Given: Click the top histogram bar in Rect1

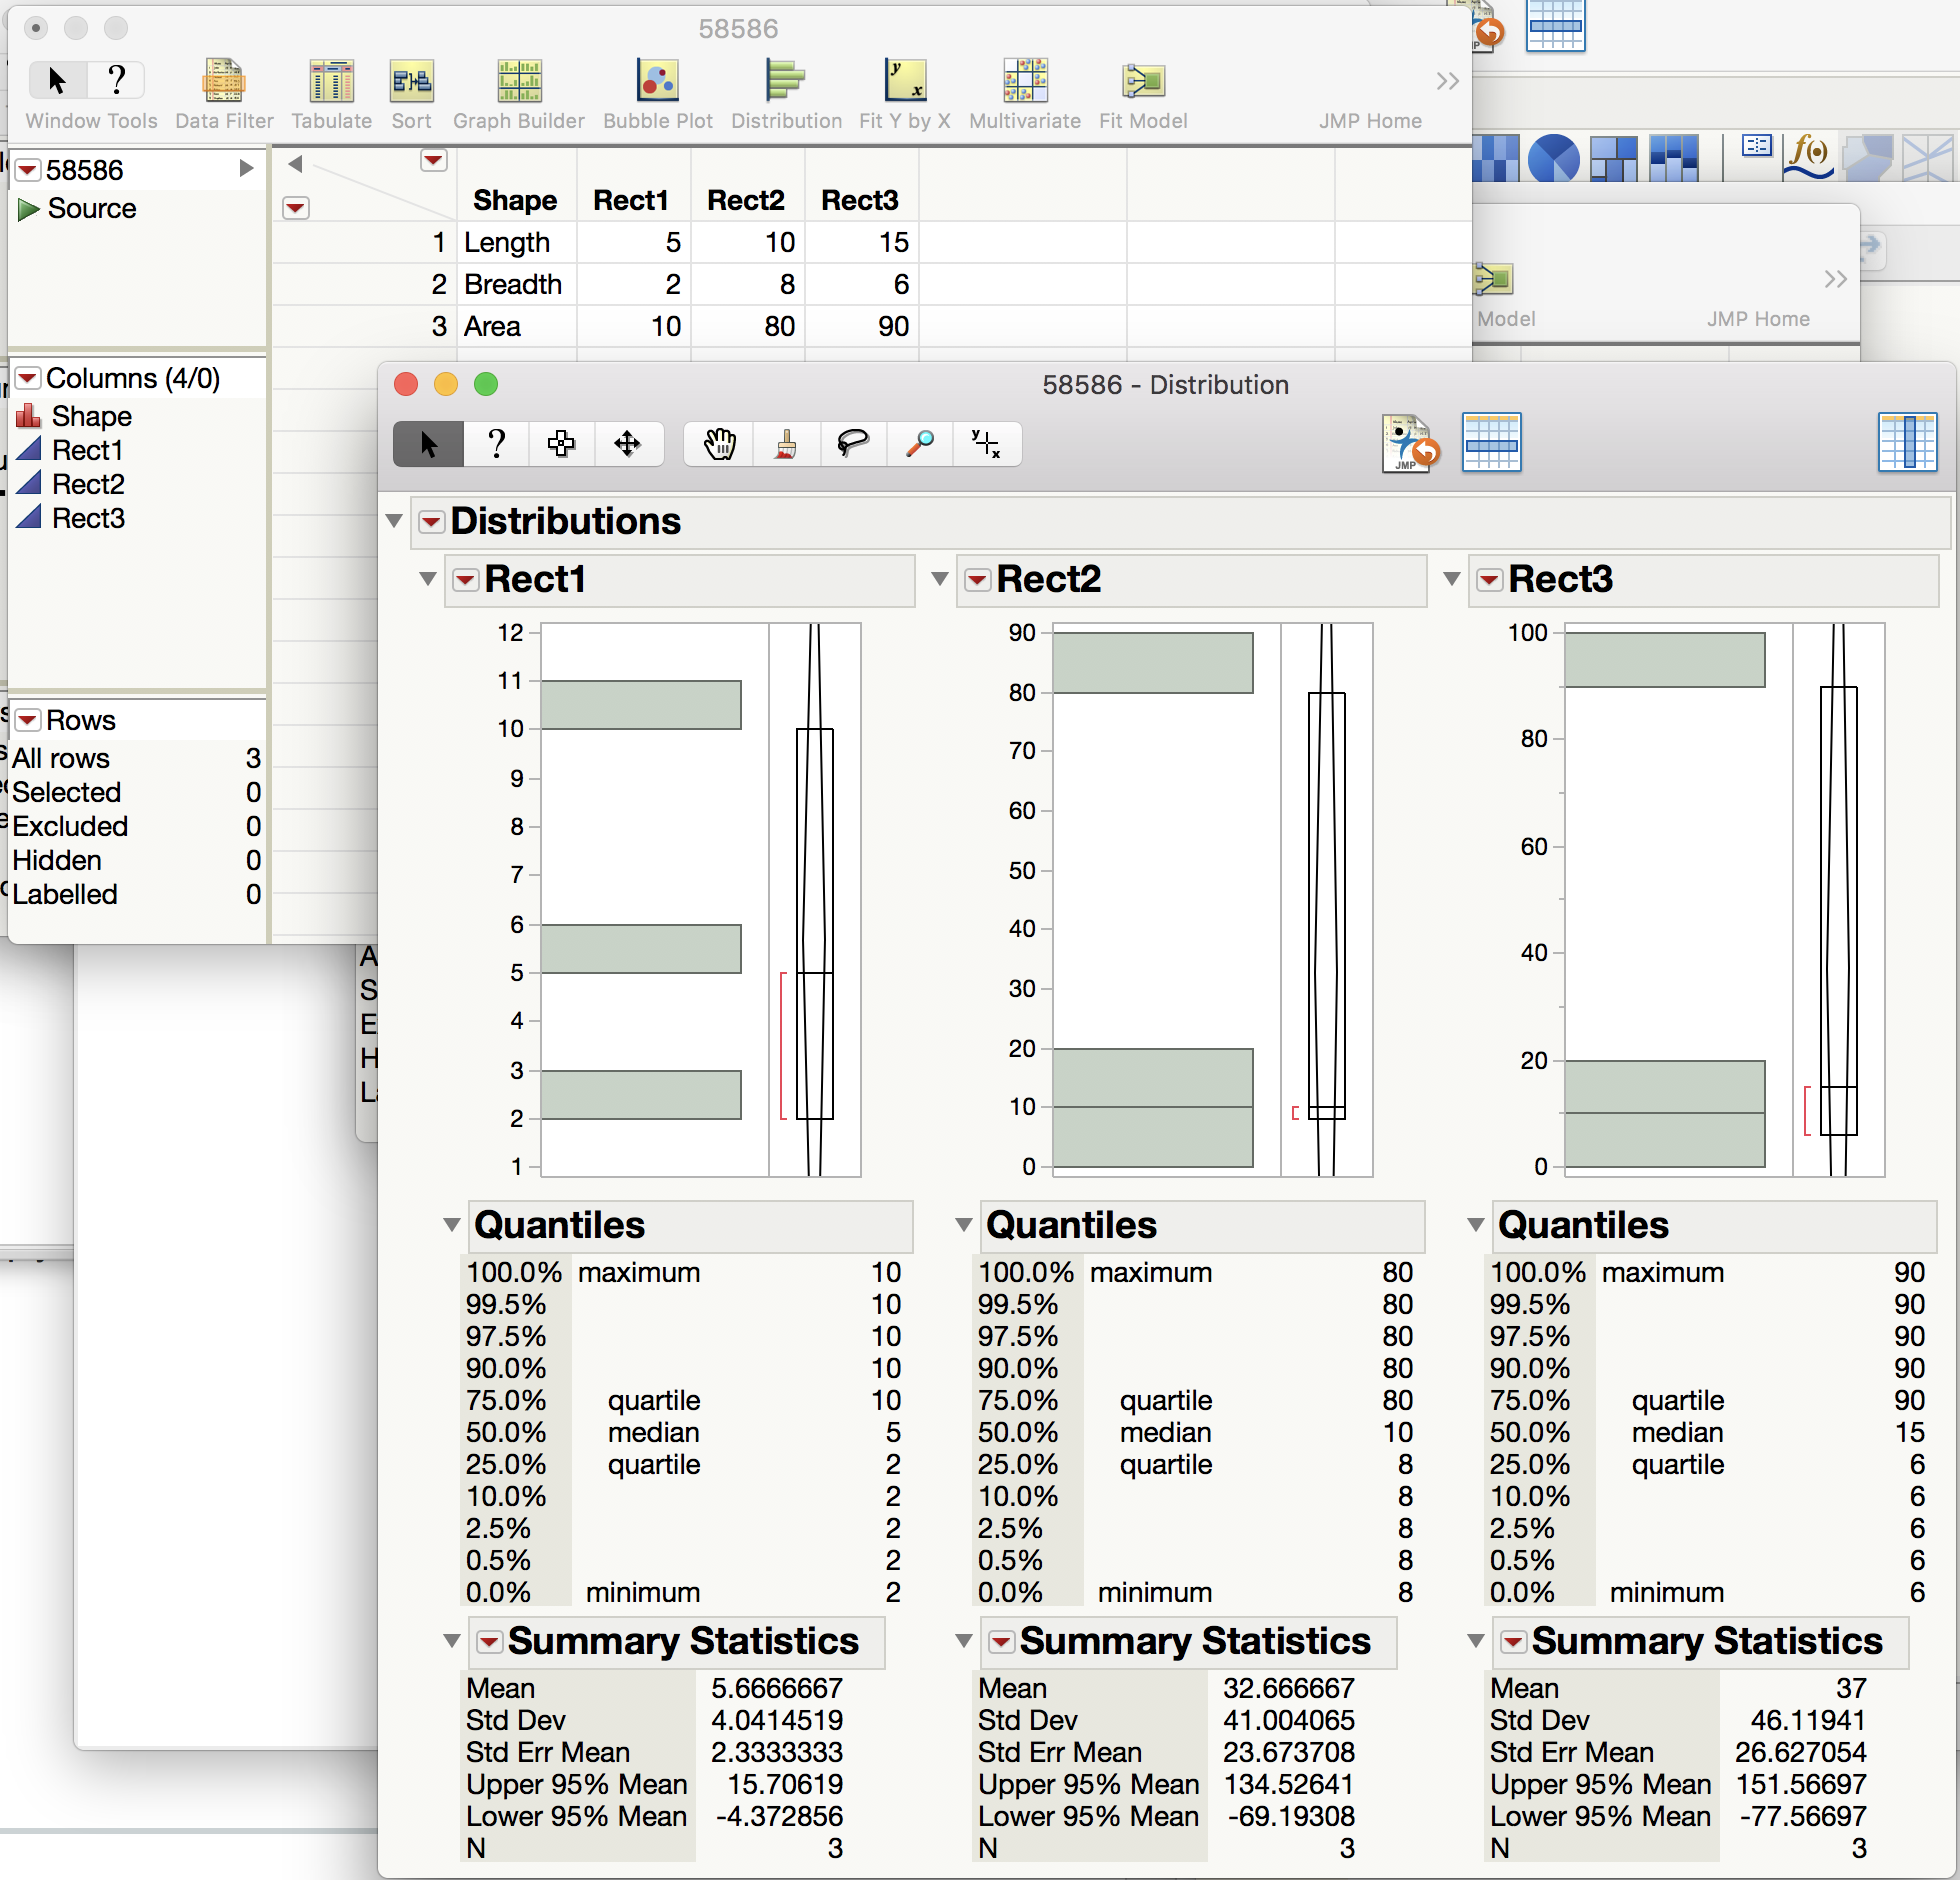Looking at the screenshot, I should pos(640,705).
